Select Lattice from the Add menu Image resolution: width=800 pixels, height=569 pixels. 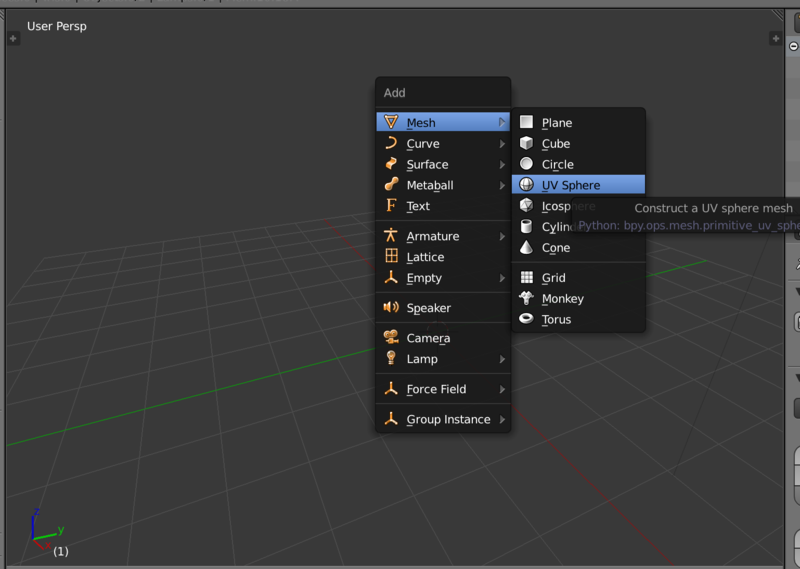click(x=443, y=257)
